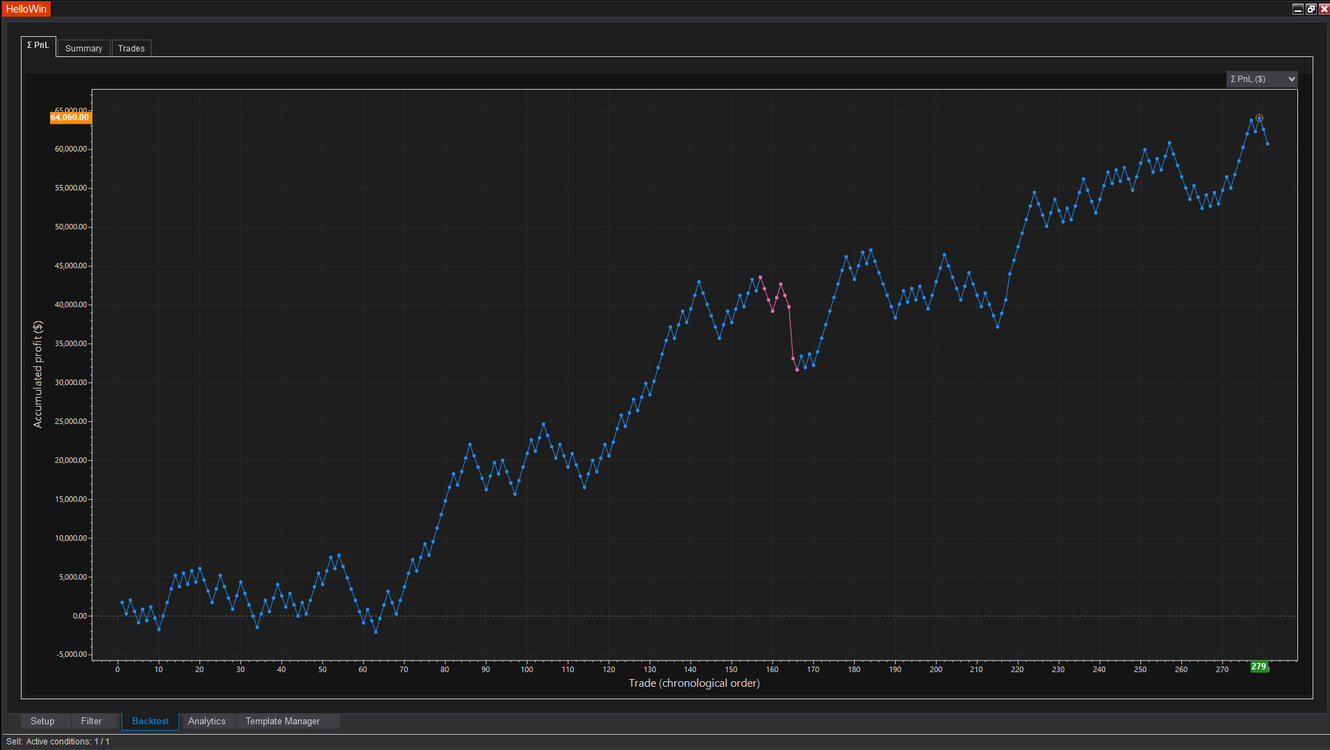Image resolution: width=1330 pixels, height=750 pixels.
Task: Click the green 279 trade marker
Action: click(x=1259, y=666)
